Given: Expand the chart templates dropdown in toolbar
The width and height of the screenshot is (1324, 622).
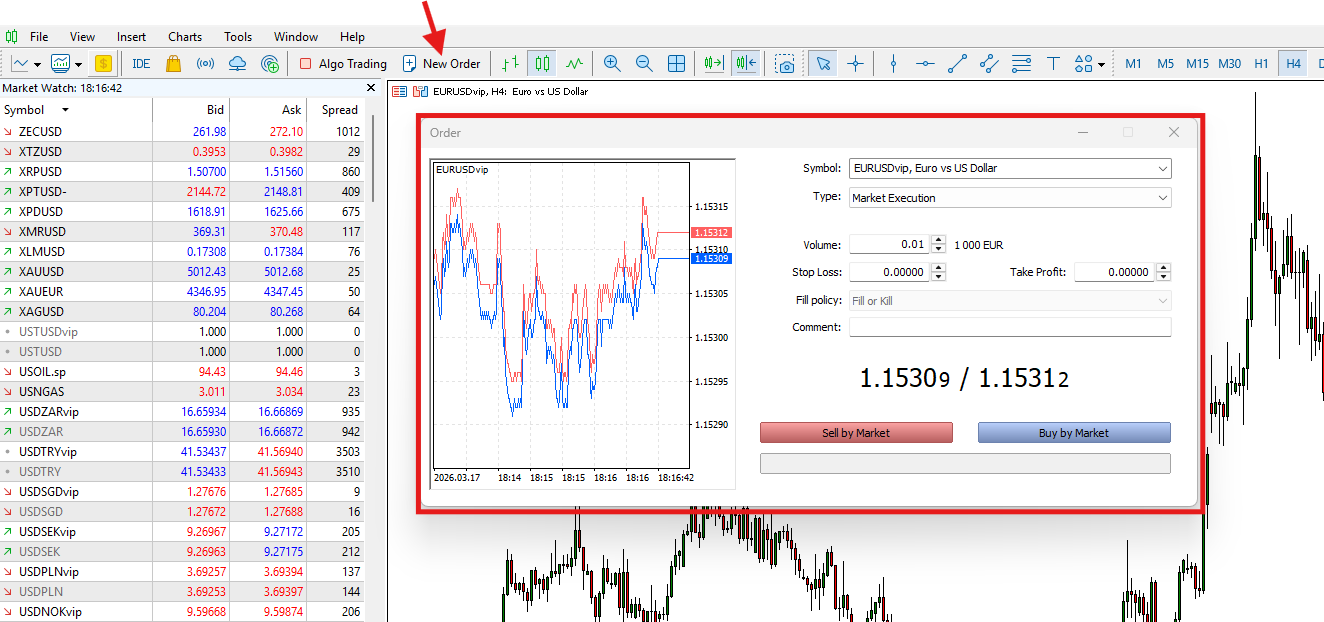Looking at the screenshot, I should click(x=78, y=64).
